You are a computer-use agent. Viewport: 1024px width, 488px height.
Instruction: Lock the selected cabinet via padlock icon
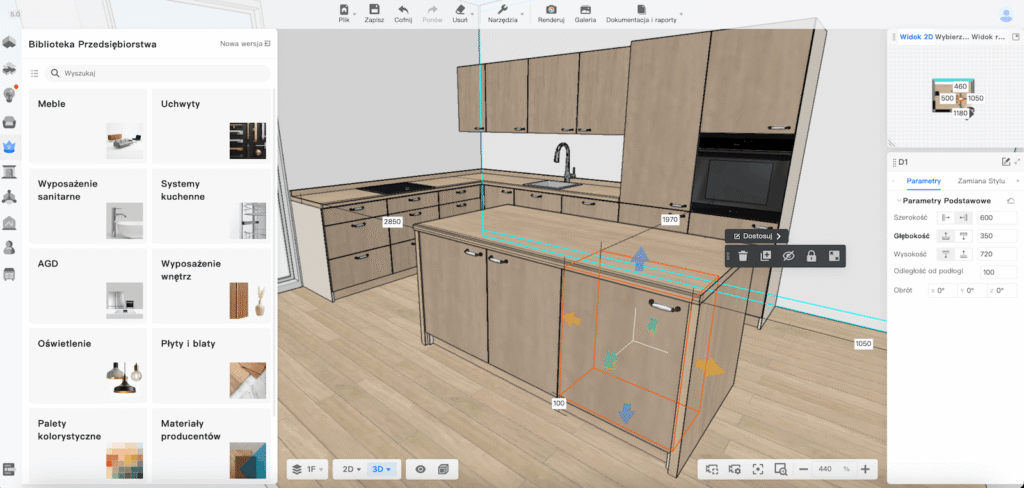tap(811, 256)
